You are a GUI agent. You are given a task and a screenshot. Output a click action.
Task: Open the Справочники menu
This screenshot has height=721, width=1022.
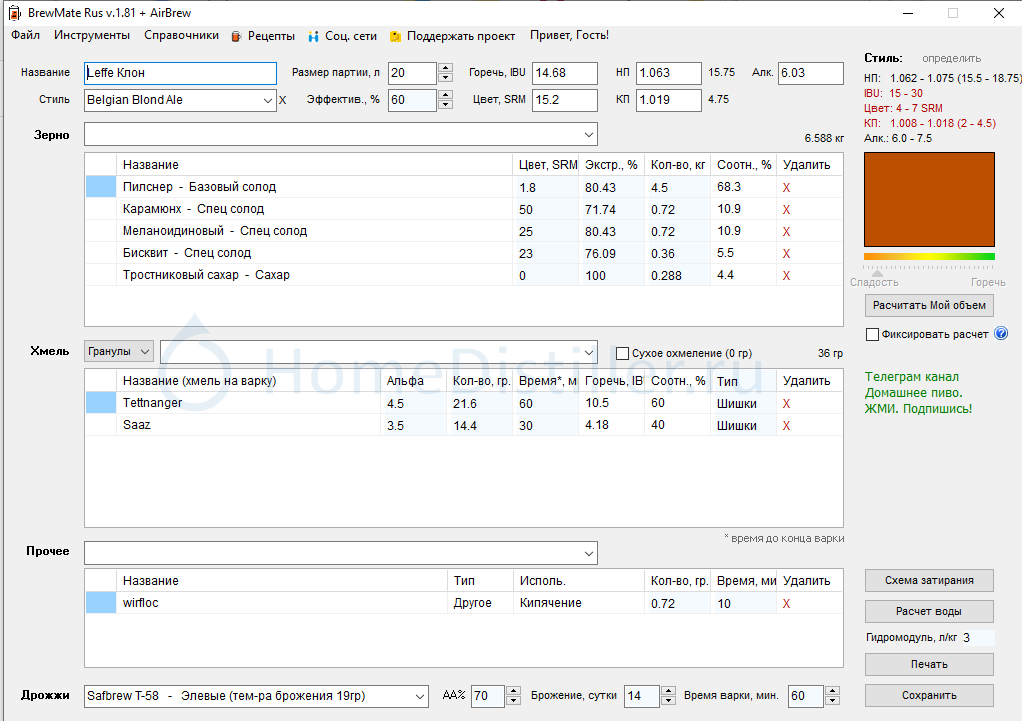[181, 35]
